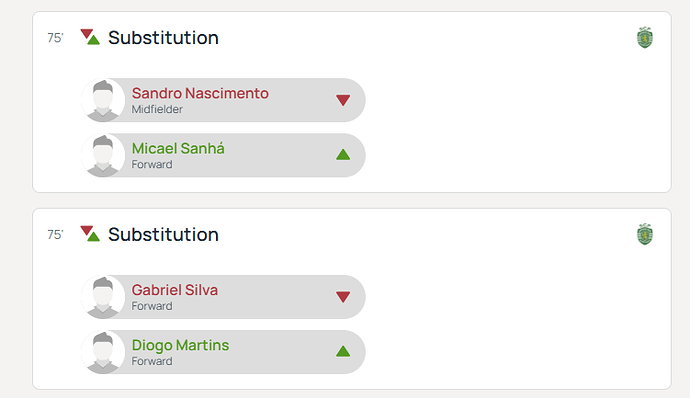Click the red down arrow beside Gabriel Silva

pos(343,297)
